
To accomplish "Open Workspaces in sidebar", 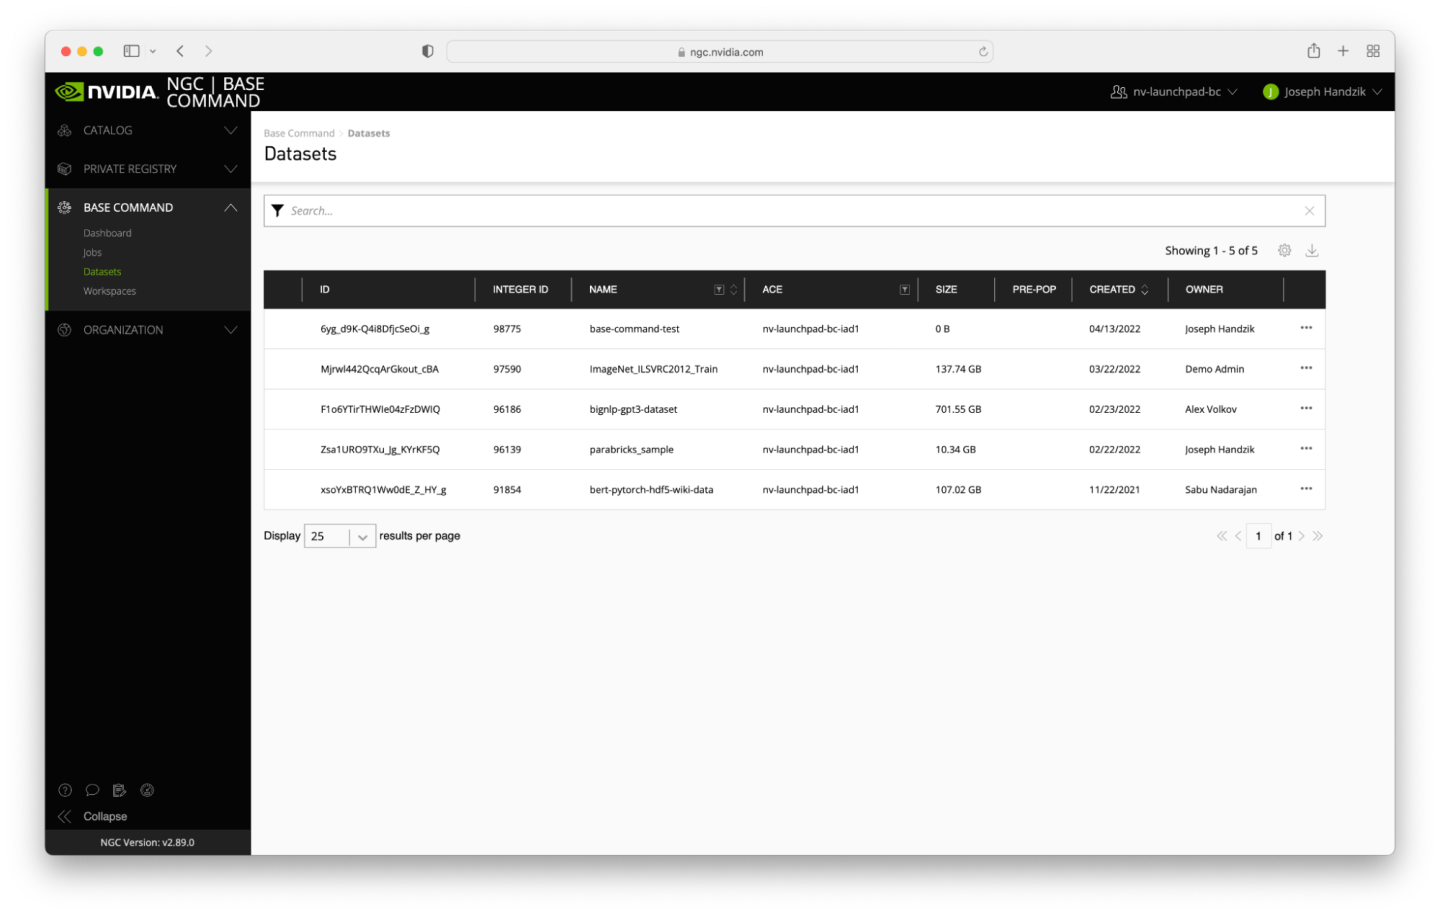I will tap(109, 291).
